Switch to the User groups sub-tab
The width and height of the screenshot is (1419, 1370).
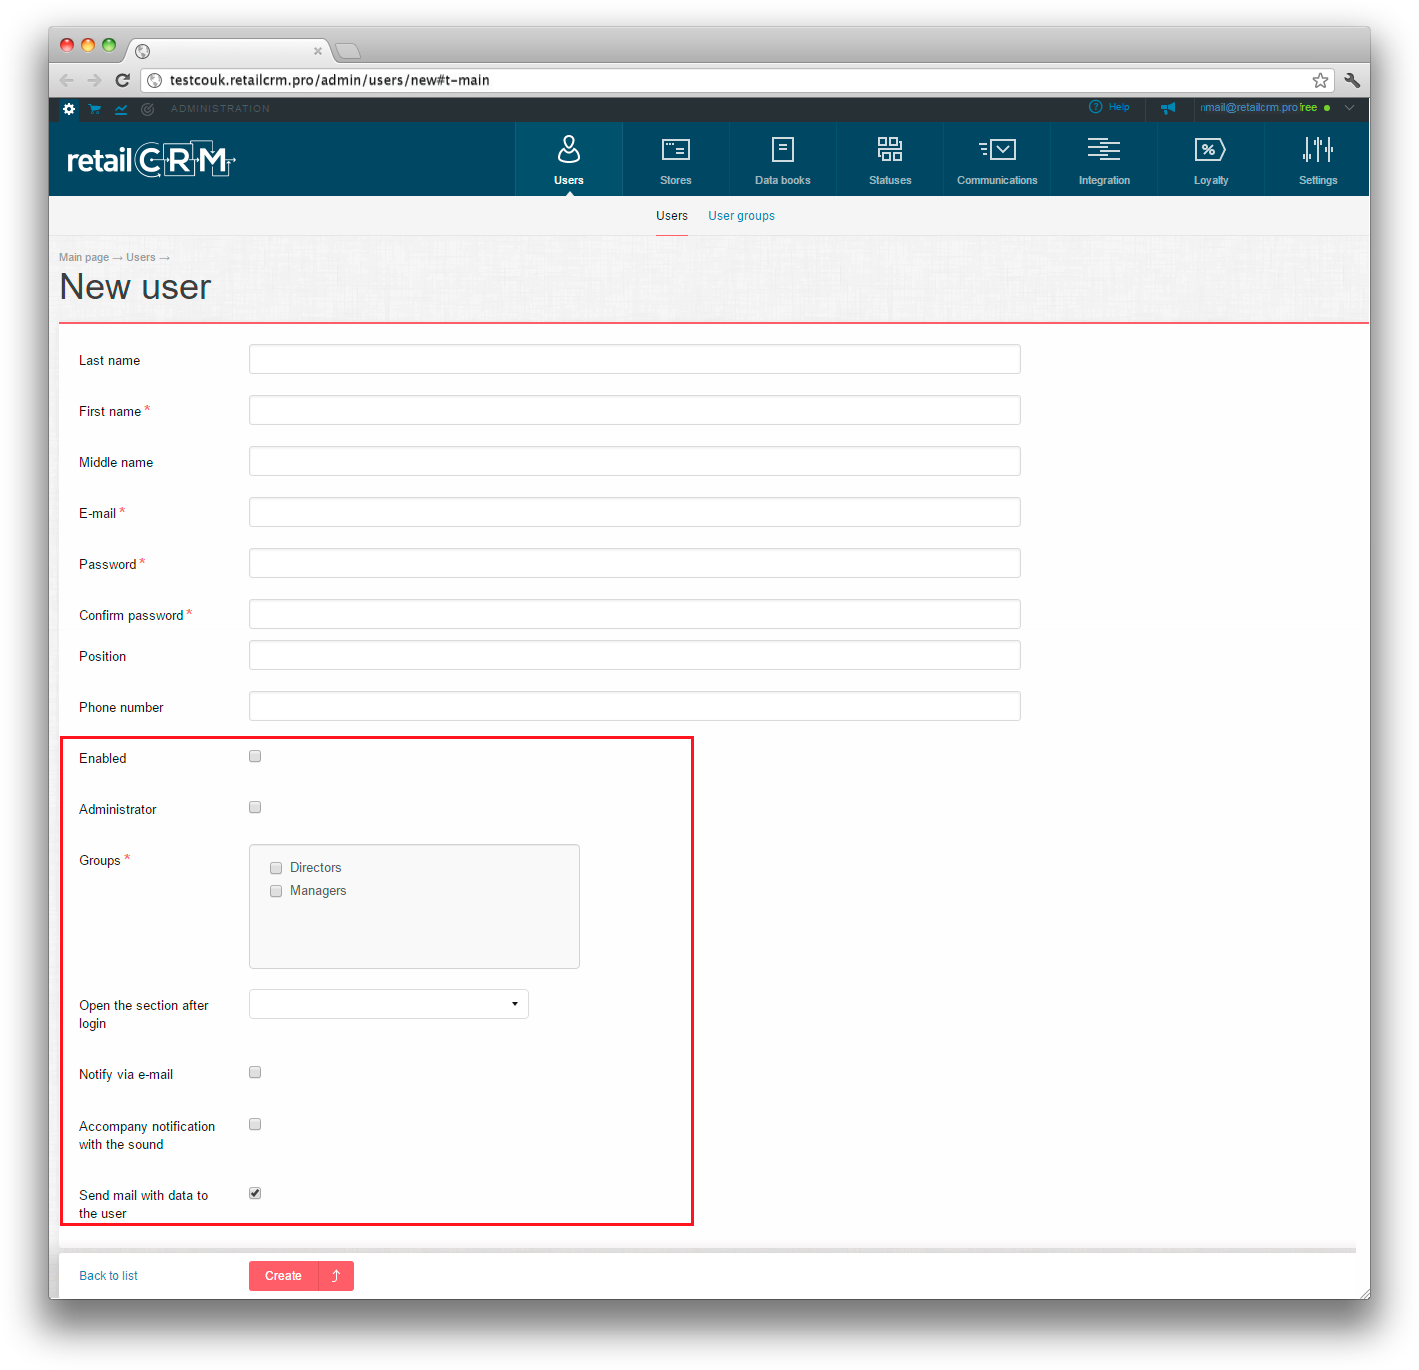click(741, 216)
